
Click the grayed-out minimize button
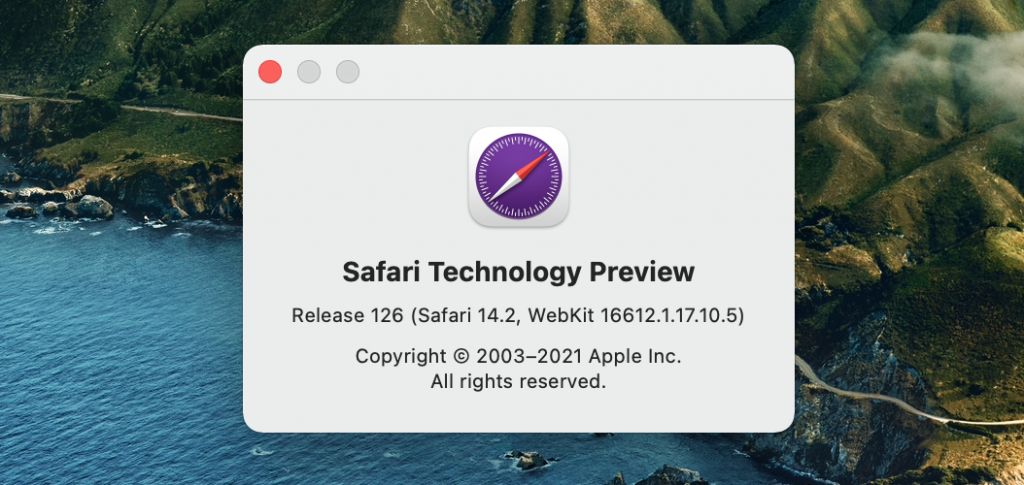[309, 72]
